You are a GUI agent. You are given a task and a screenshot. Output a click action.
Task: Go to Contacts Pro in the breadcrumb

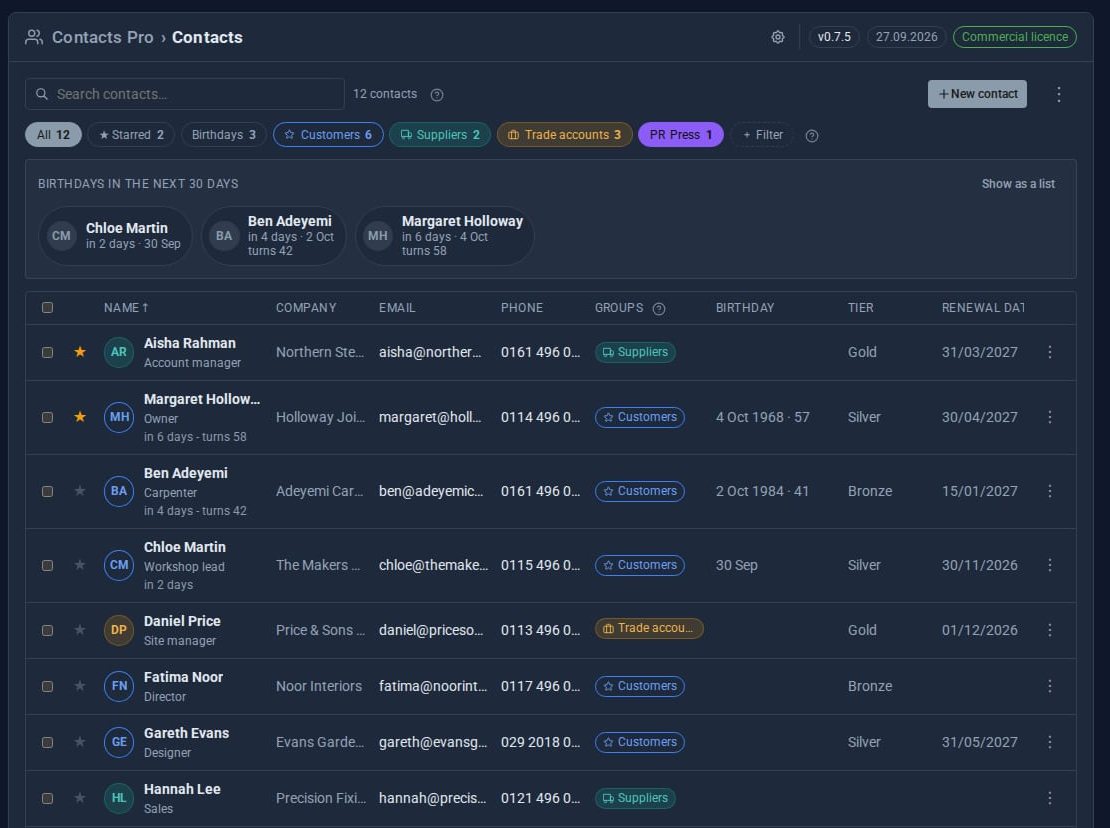pyautogui.click(x=103, y=38)
